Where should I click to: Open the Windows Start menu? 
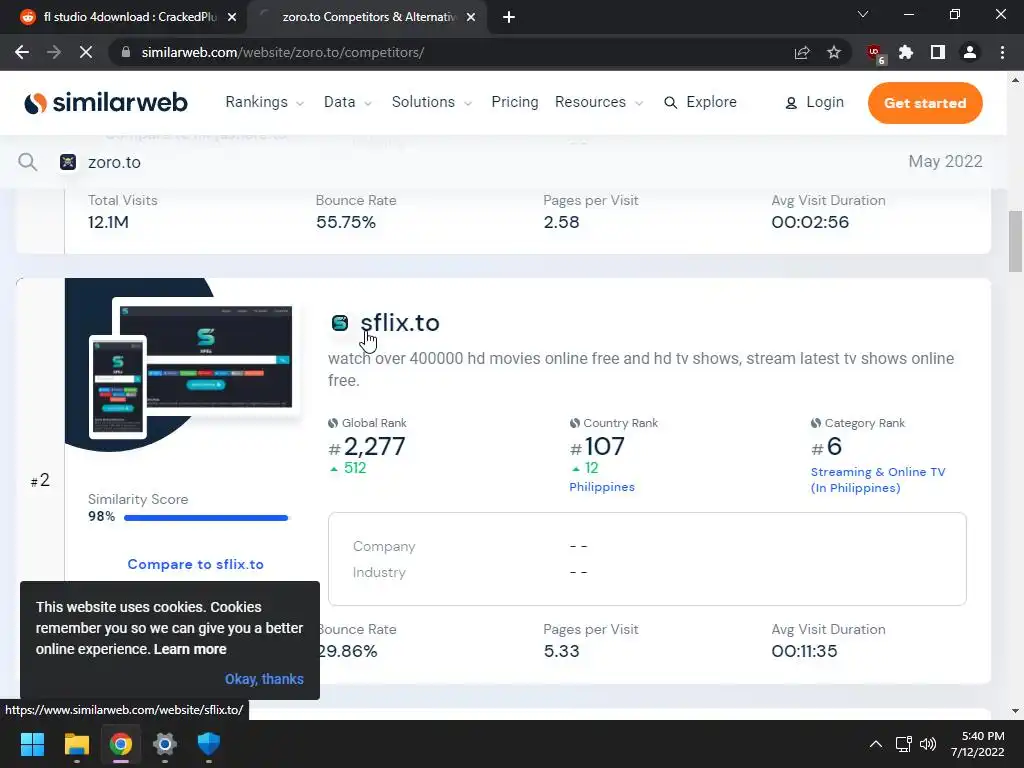(32, 744)
